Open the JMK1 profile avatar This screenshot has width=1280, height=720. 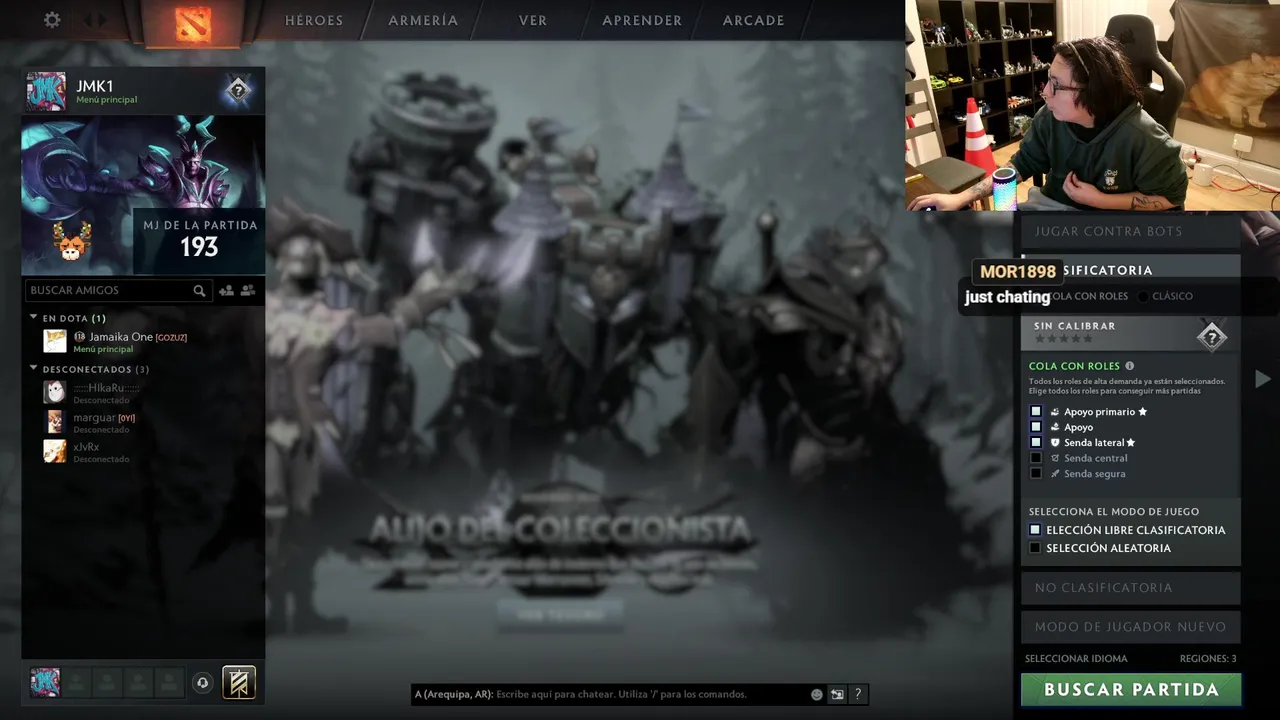pos(46,91)
